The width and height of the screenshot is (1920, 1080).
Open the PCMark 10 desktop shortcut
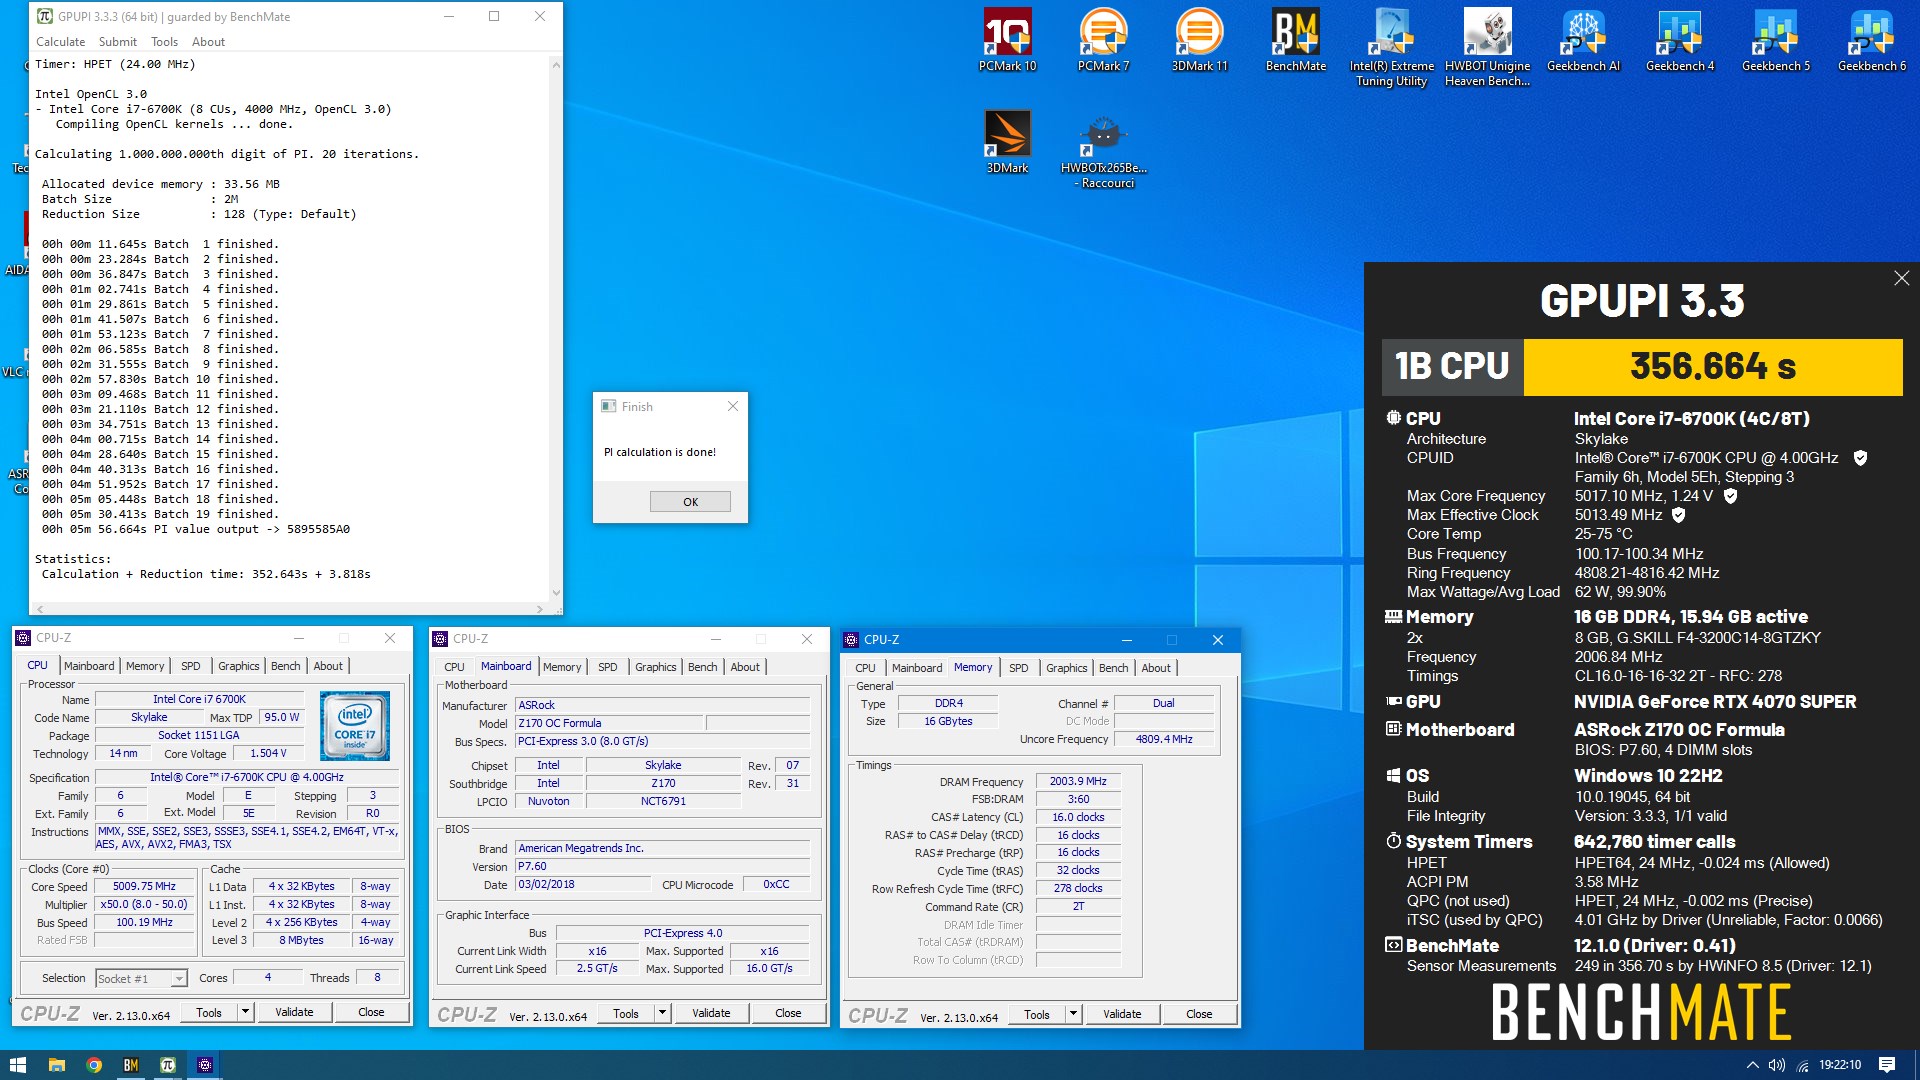(1007, 40)
